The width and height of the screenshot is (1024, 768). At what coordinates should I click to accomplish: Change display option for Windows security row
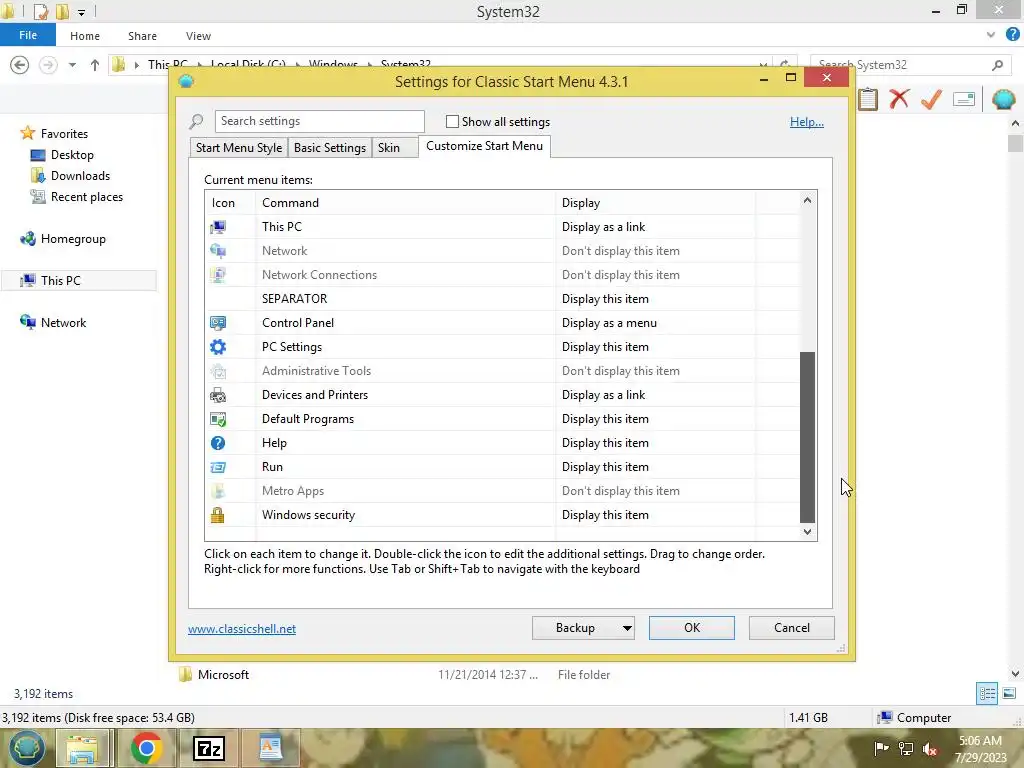[x=655, y=515]
